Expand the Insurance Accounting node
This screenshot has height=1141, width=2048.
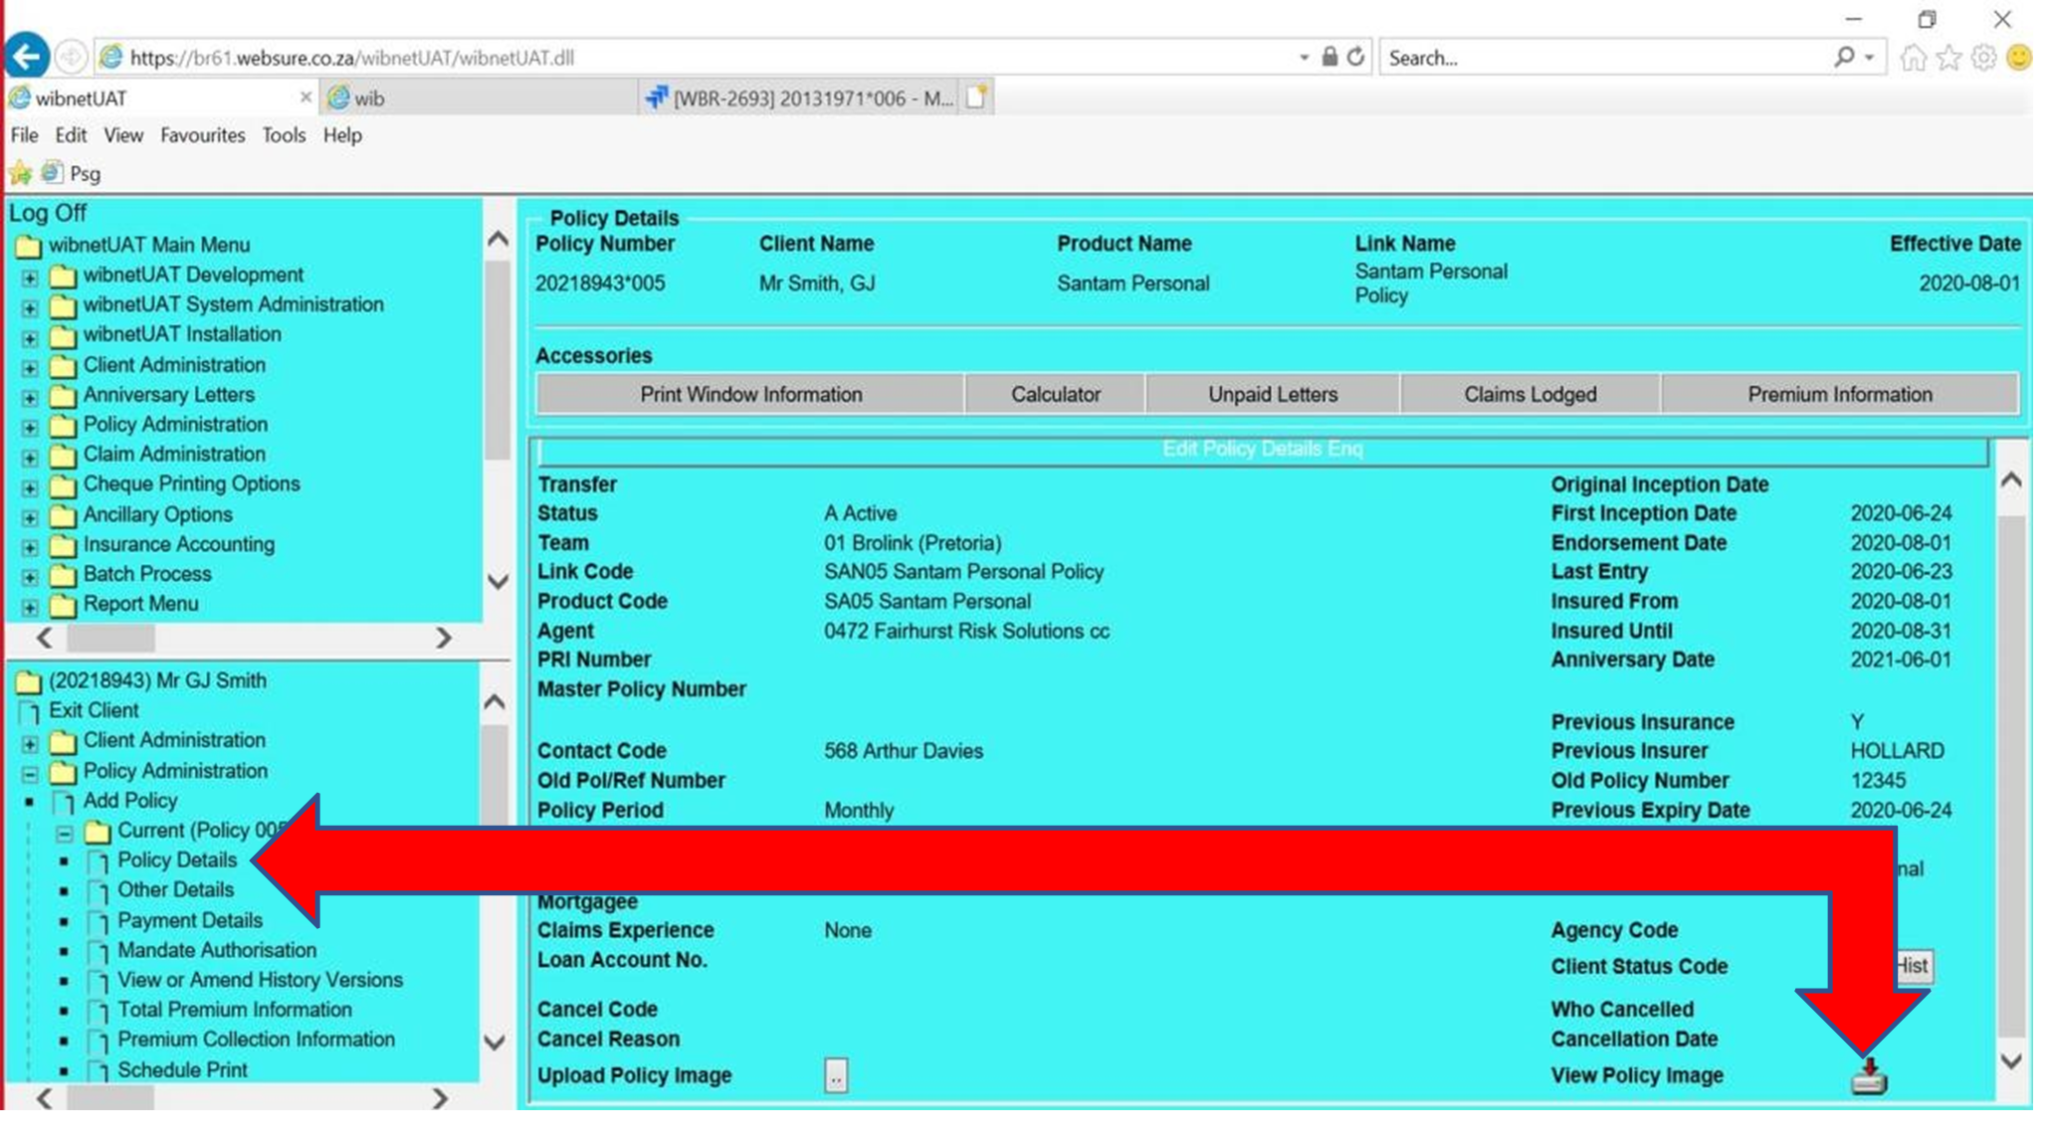(x=30, y=547)
